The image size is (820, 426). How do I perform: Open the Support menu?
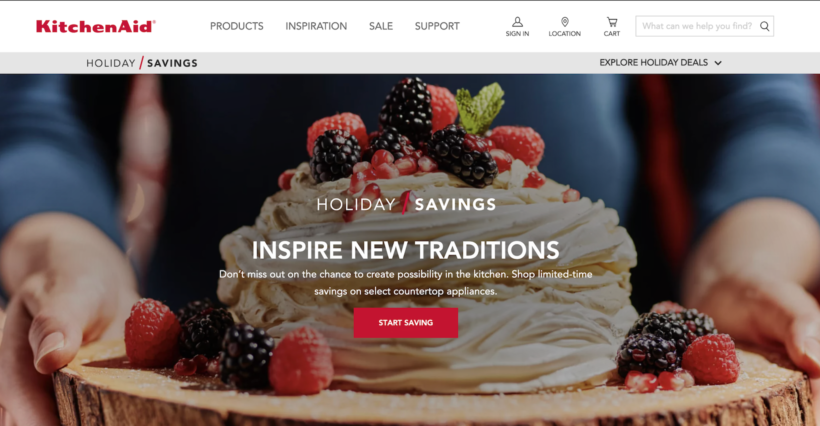[x=437, y=26]
